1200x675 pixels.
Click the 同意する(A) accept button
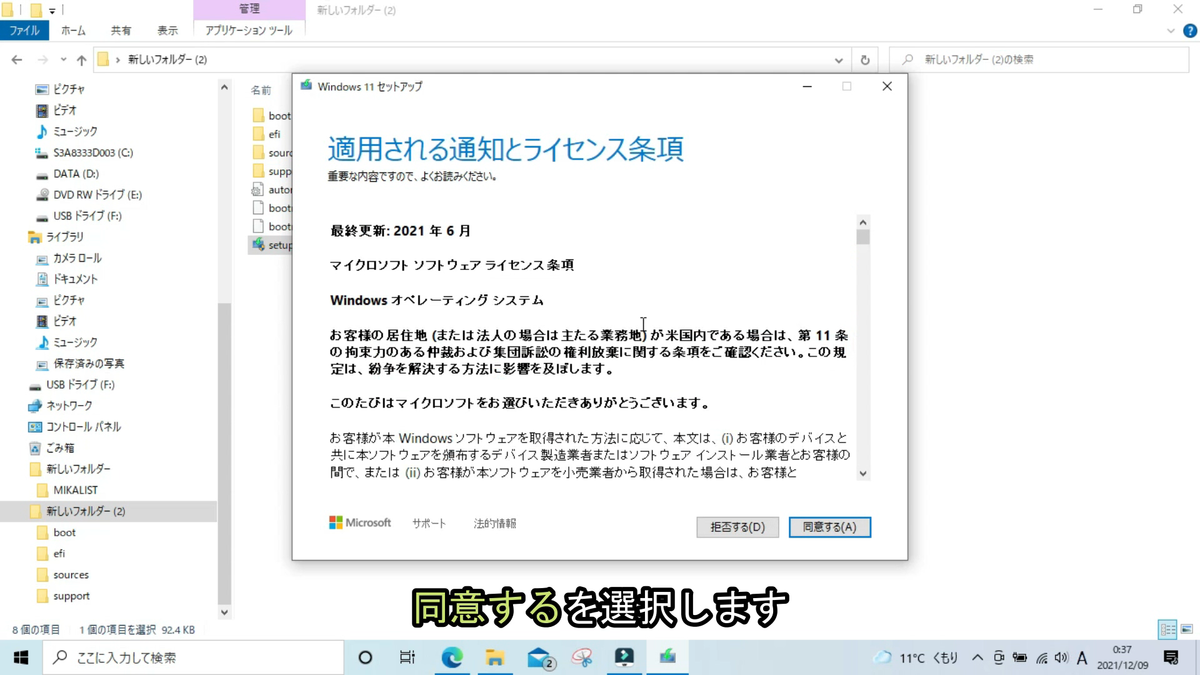829,527
